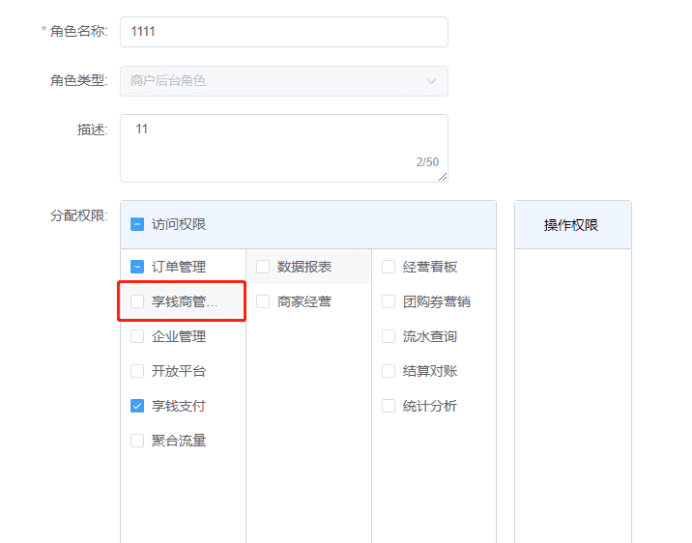Image resolution: width=692 pixels, height=543 pixels.
Task: Open the 角色类型 dropdown
Action: (284, 81)
